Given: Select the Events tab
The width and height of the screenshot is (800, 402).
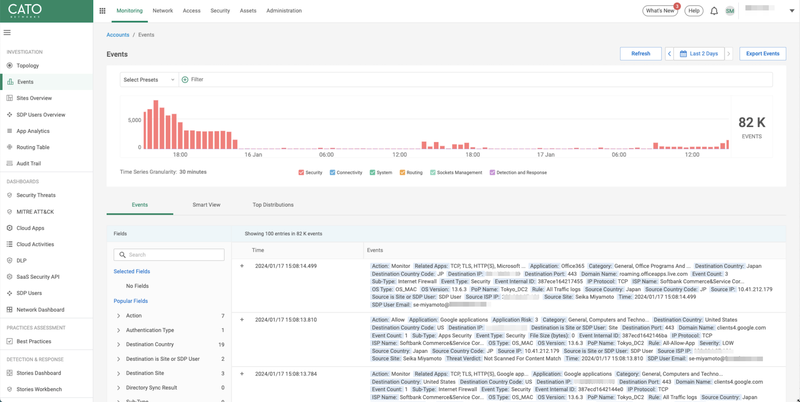Looking at the screenshot, I should pyautogui.click(x=140, y=205).
